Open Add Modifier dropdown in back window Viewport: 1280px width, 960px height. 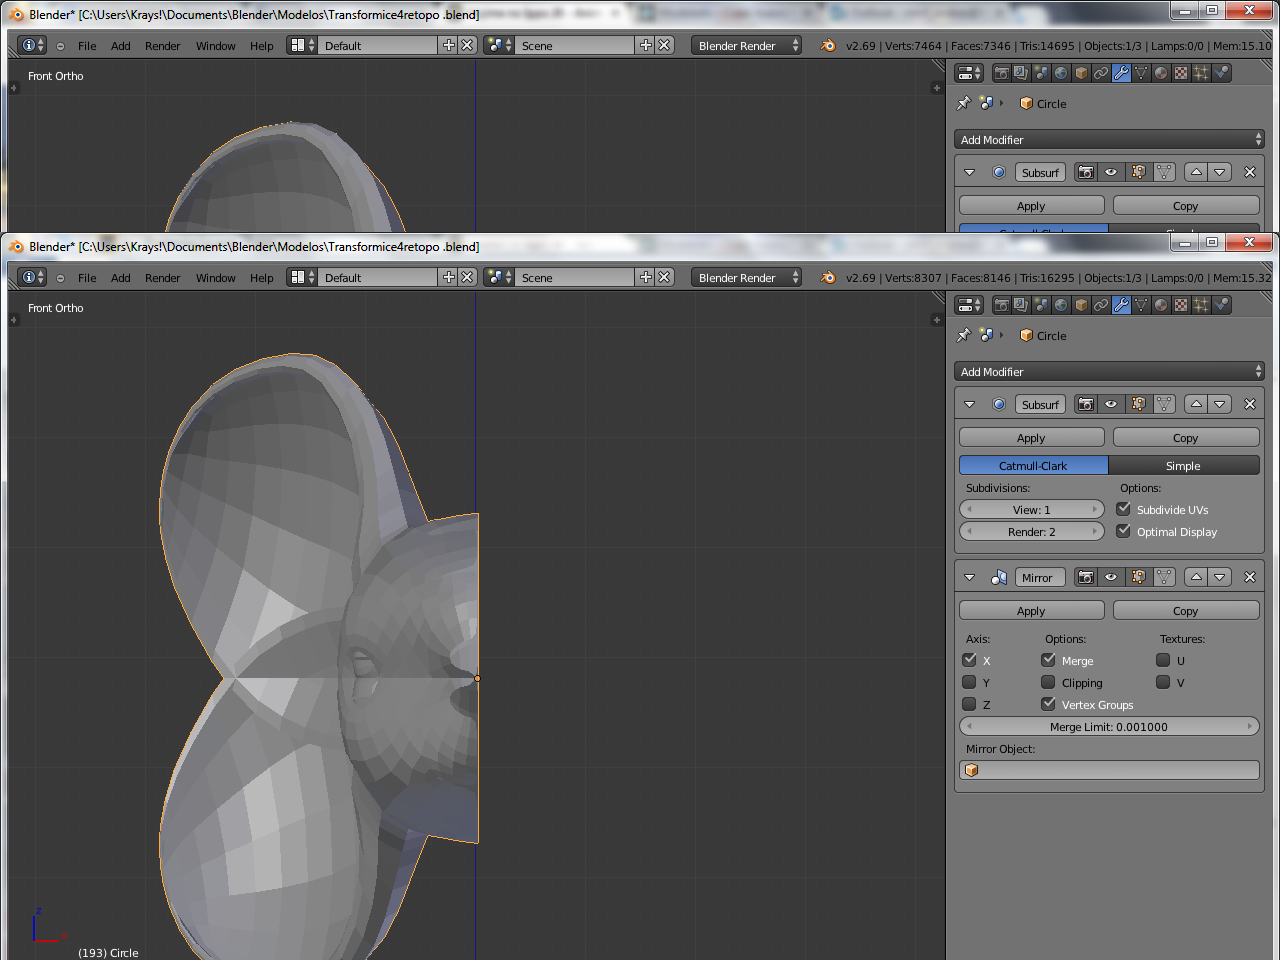click(1110, 140)
